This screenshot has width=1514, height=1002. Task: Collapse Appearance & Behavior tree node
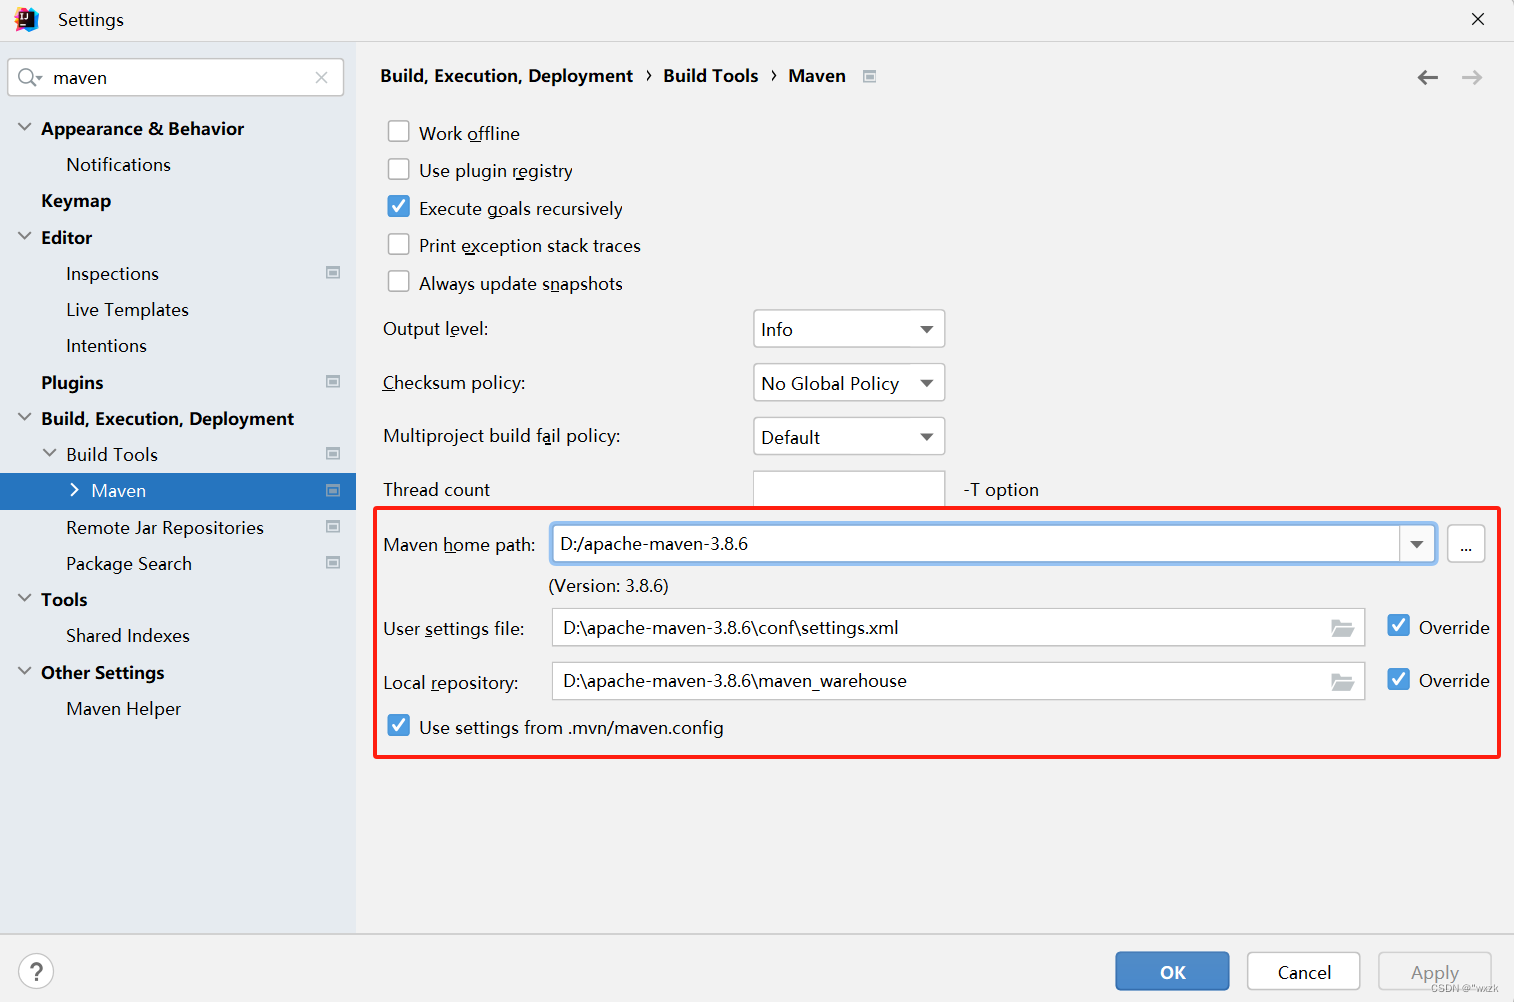(x=25, y=127)
